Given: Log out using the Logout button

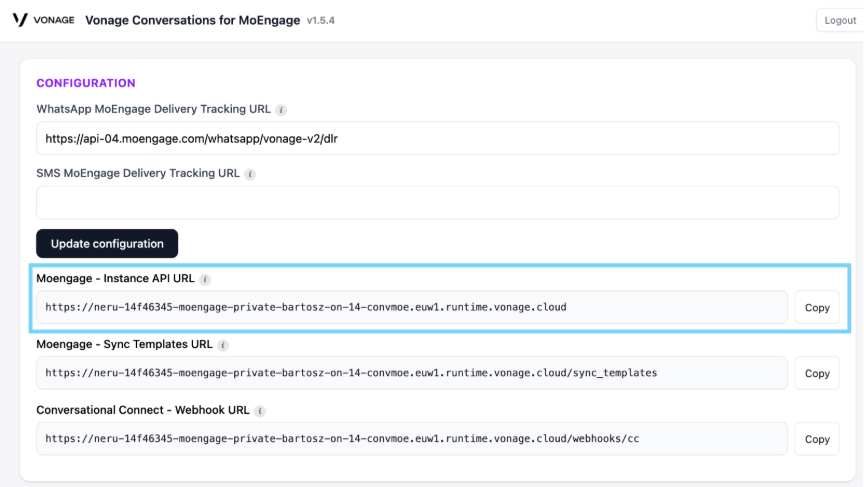Looking at the screenshot, I should [840, 20].
